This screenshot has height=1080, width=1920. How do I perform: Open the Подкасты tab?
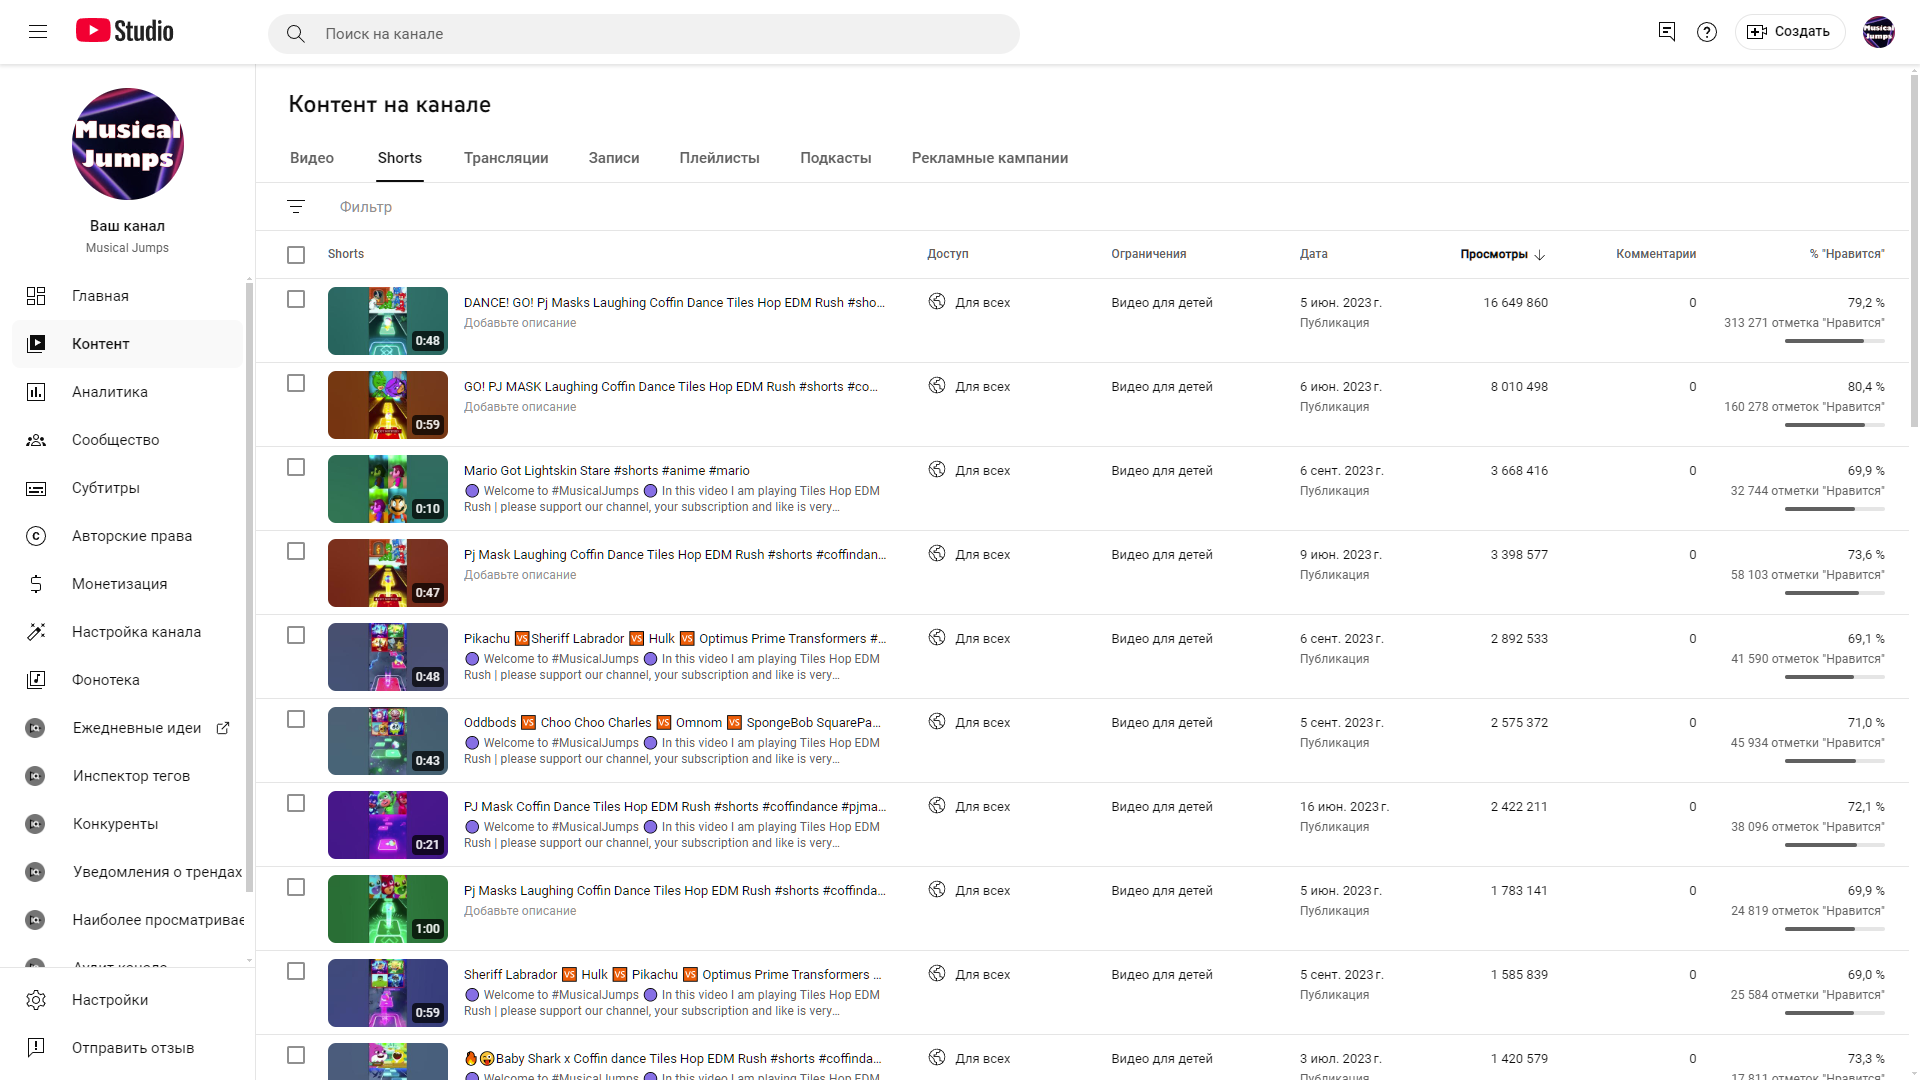836,158
